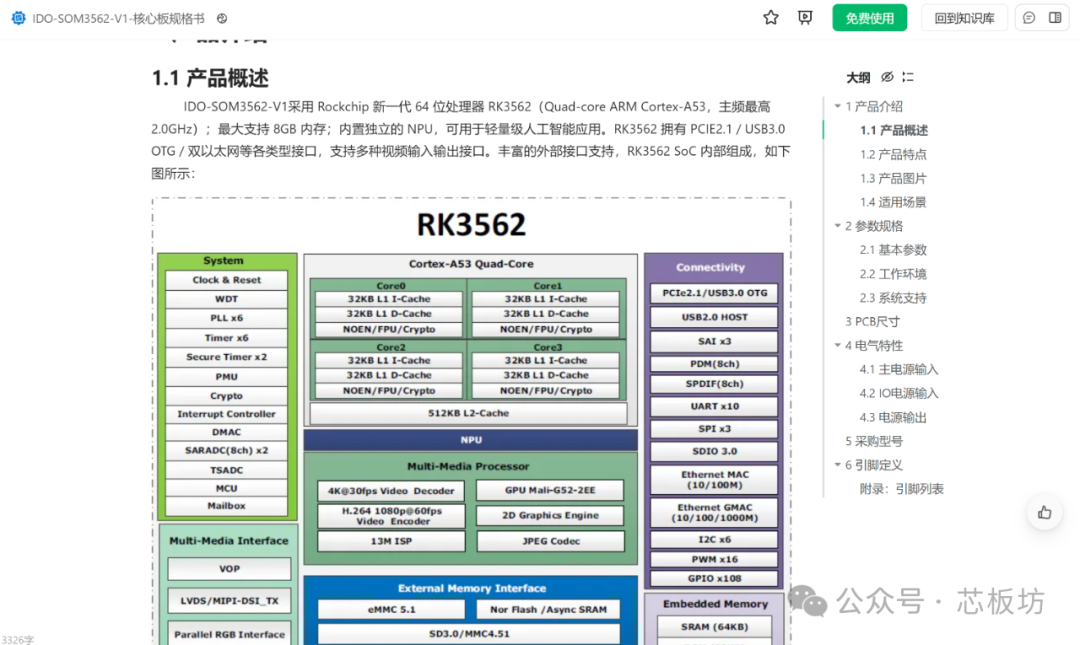Click the thumbs-up like button

pos(1044,513)
